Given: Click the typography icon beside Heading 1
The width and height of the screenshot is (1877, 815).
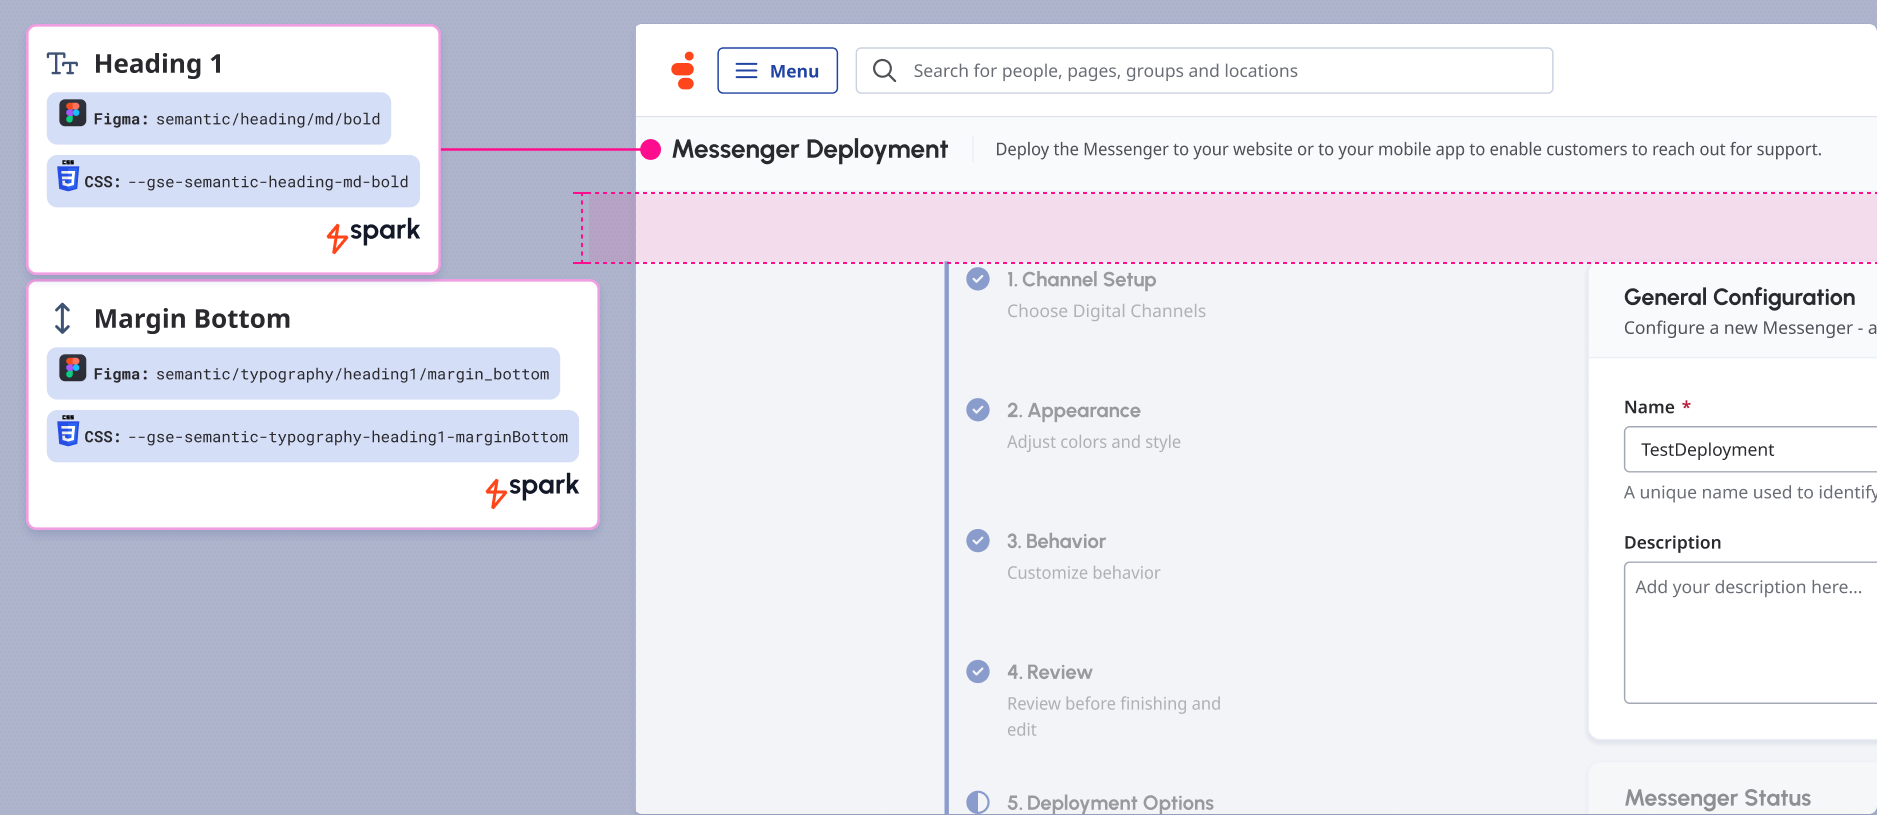Looking at the screenshot, I should click(62, 64).
